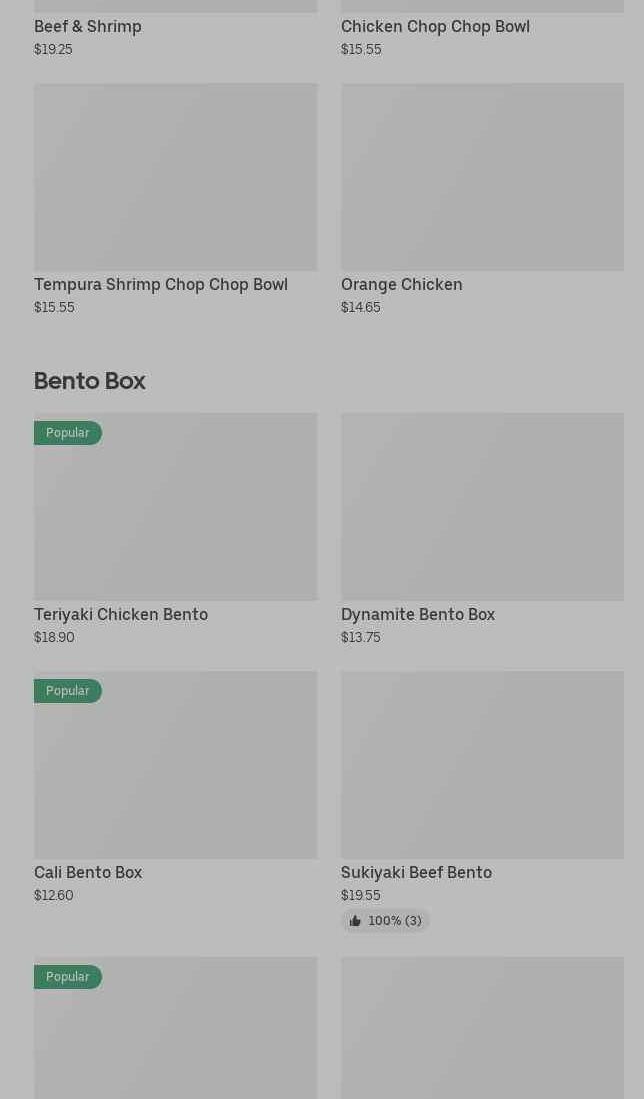Image resolution: width=644 pixels, height=1099 pixels.
Task: Click the Bento Box section heading
Action: pos(90,381)
